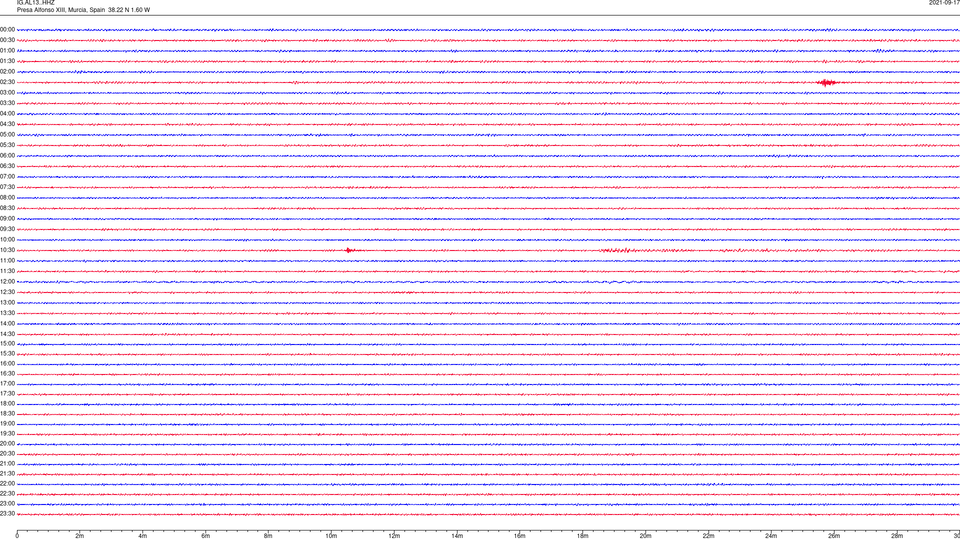
Task: Click the 'IG.AL13..HHZ' channel label
Action: [x=36, y=2]
